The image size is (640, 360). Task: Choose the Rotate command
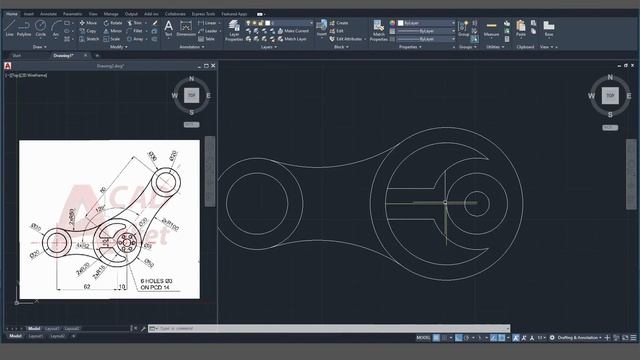[x=113, y=23]
